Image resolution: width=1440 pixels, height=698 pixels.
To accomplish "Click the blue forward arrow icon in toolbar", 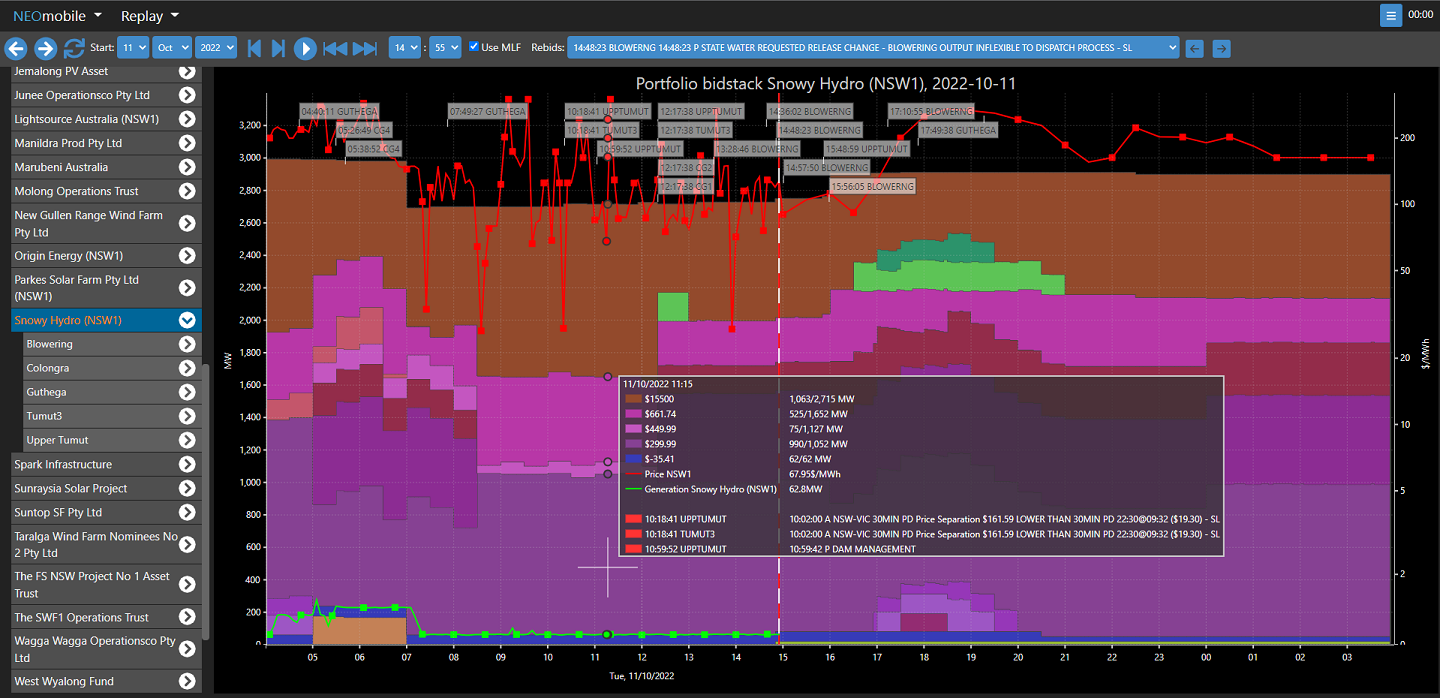I will (x=45, y=48).
